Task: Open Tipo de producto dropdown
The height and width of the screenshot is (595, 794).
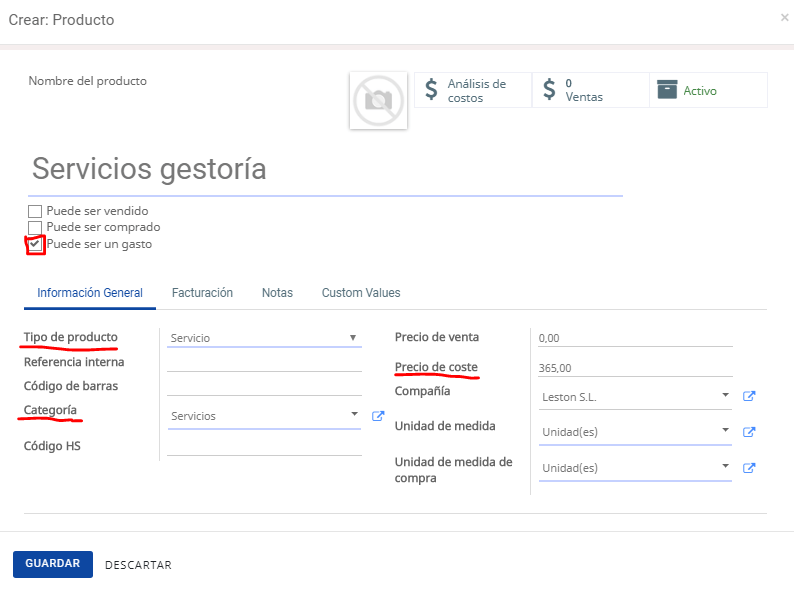Action: [x=264, y=338]
